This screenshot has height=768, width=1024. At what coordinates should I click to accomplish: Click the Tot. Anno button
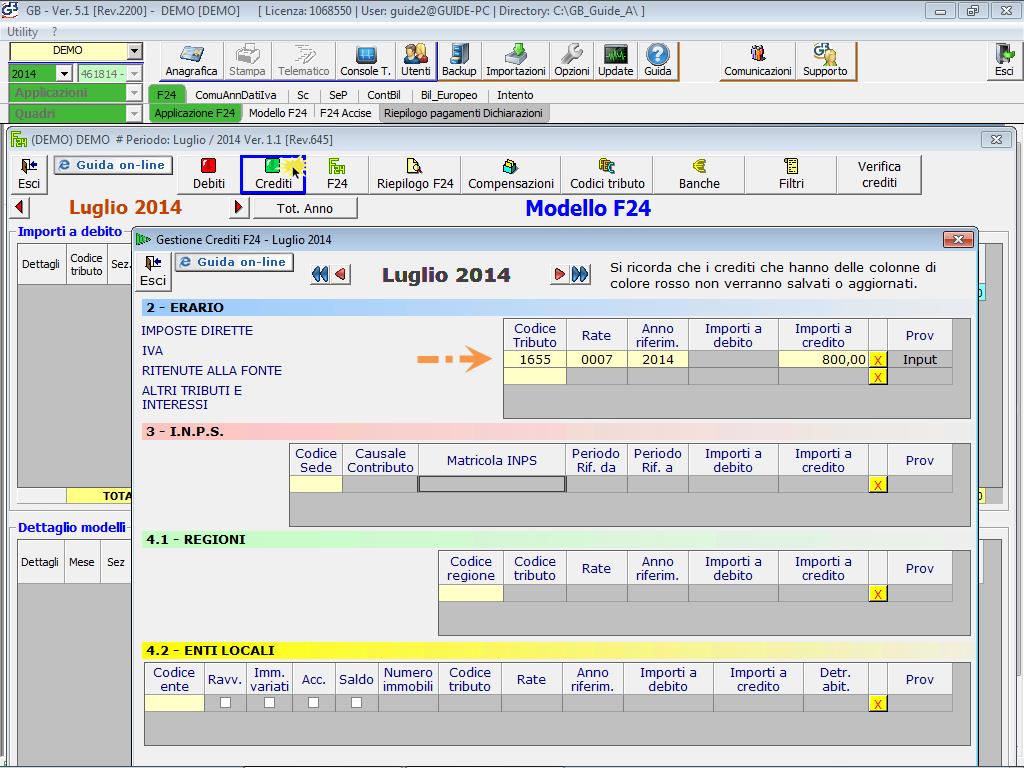(x=304, y=208)
